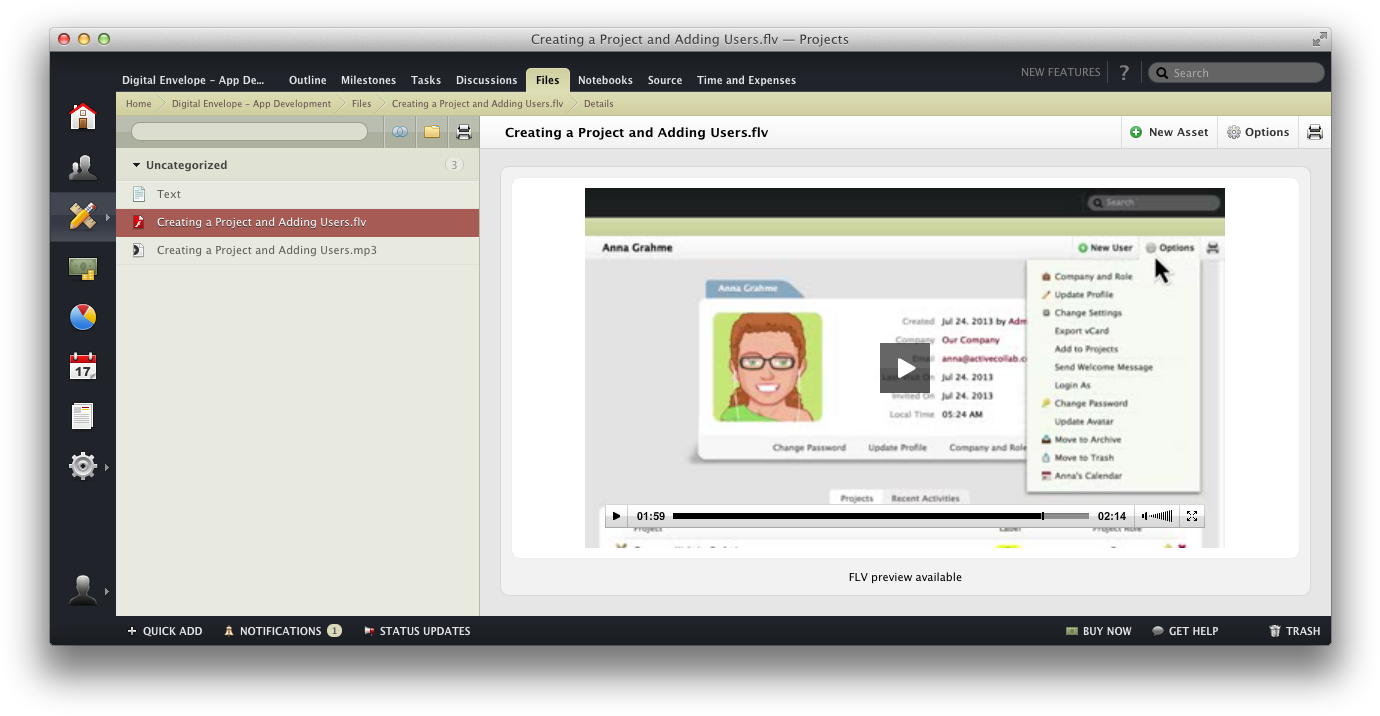
Task: Select the Text file row
Action: (x=298, y=194)
